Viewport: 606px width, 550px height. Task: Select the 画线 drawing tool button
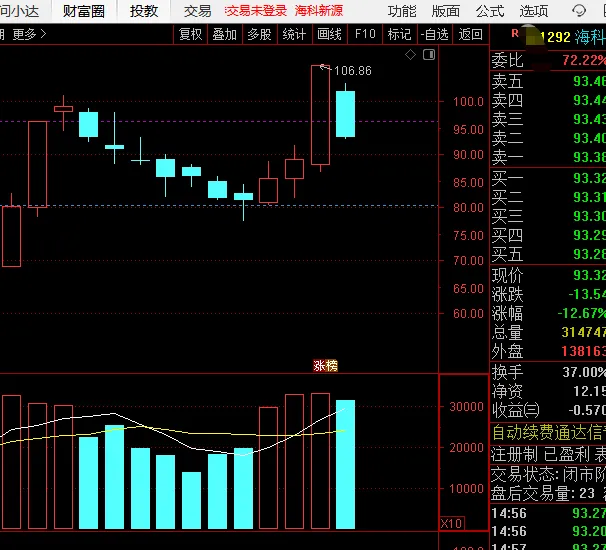[x=329, y=34]
